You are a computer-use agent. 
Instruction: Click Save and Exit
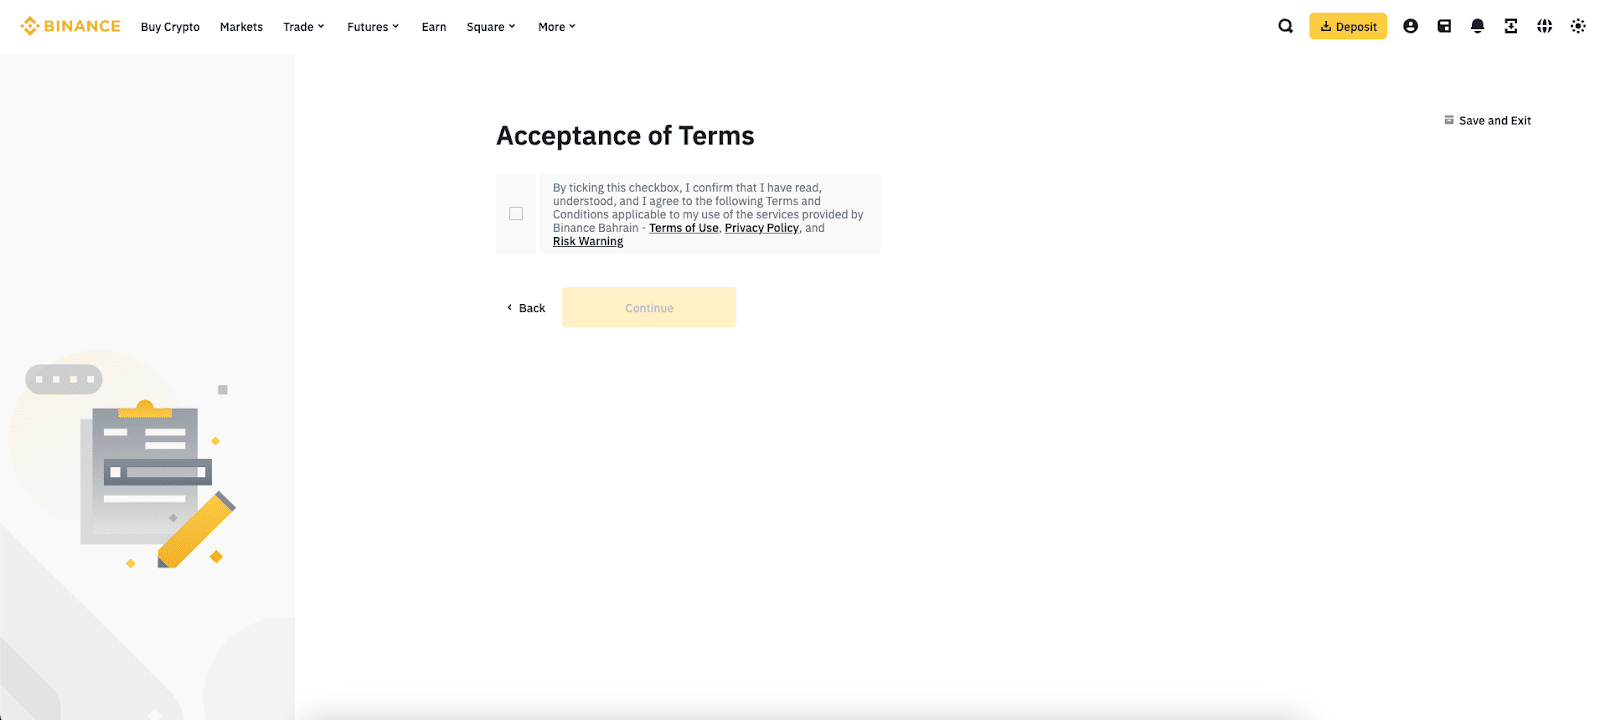pyautogui.click(x=1487, y=120)
